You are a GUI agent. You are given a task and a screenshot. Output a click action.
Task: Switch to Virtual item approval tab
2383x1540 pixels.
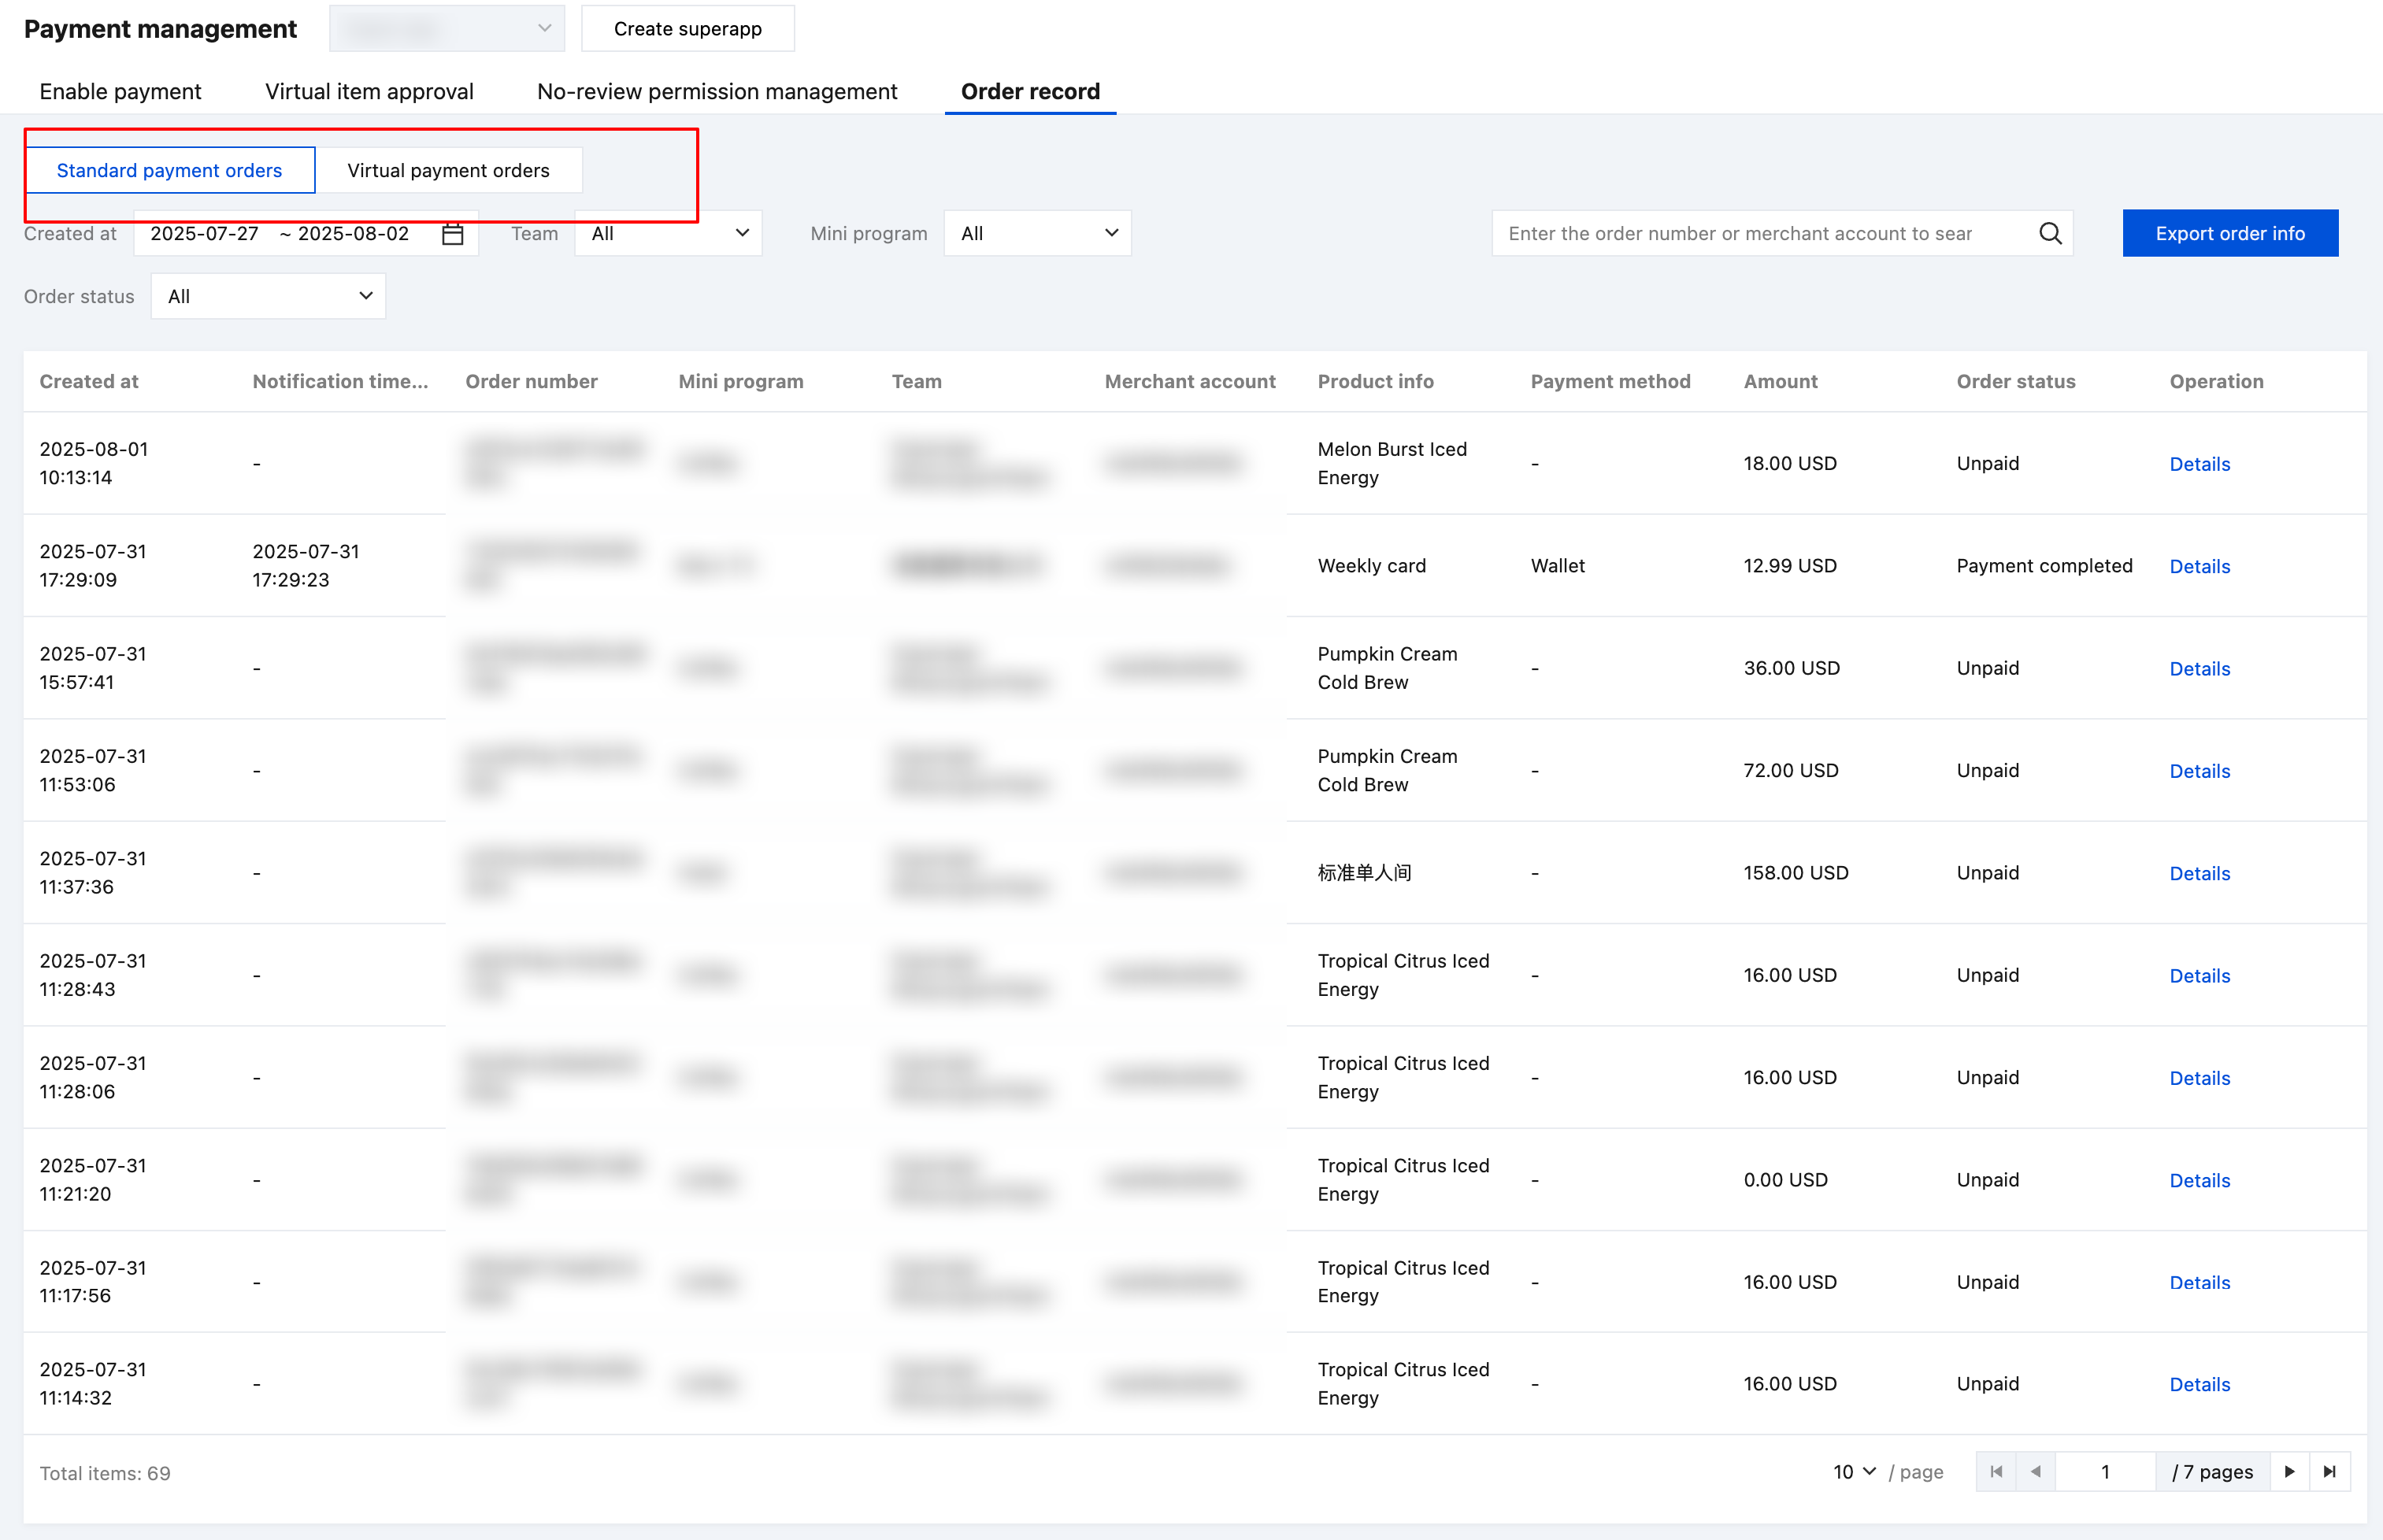point(369,92)
